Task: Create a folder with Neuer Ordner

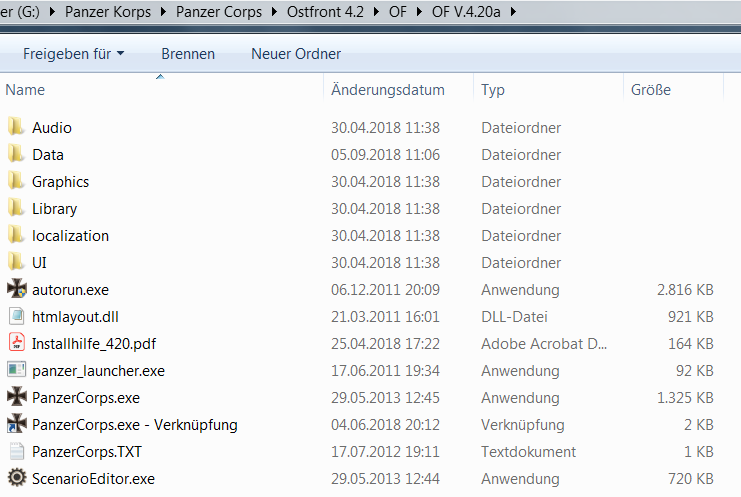Action: click(296, 54)
